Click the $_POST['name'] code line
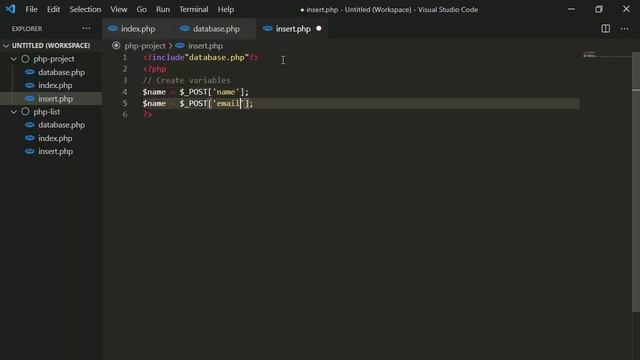The height and width of the screenshot is (360, 640). point(196,92)
